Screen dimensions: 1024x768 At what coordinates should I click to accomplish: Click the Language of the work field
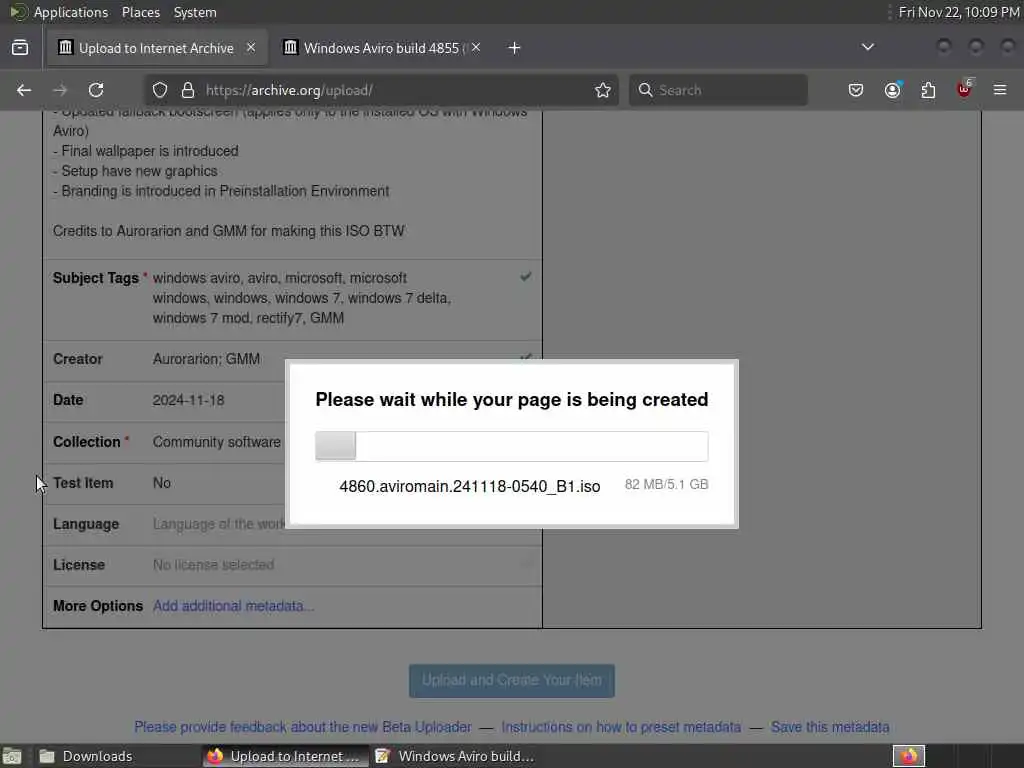(219, 524)
